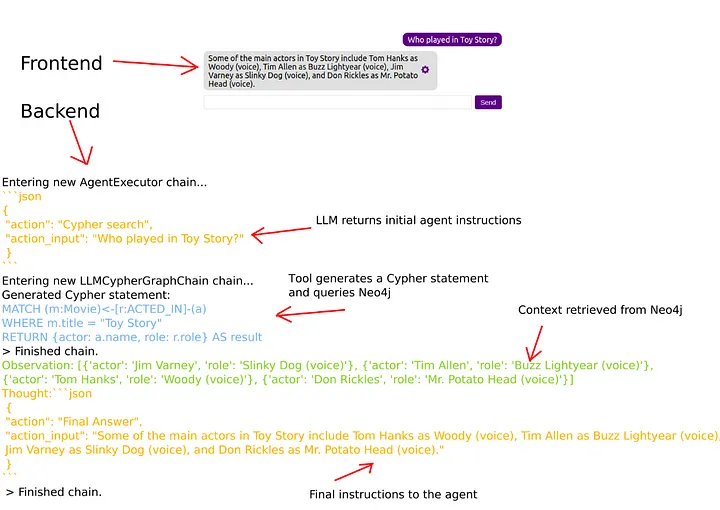The width and height of the screenshot is (720, 510).
Task: Click the gear icon in the bot response
Action: tap(425, 70)
